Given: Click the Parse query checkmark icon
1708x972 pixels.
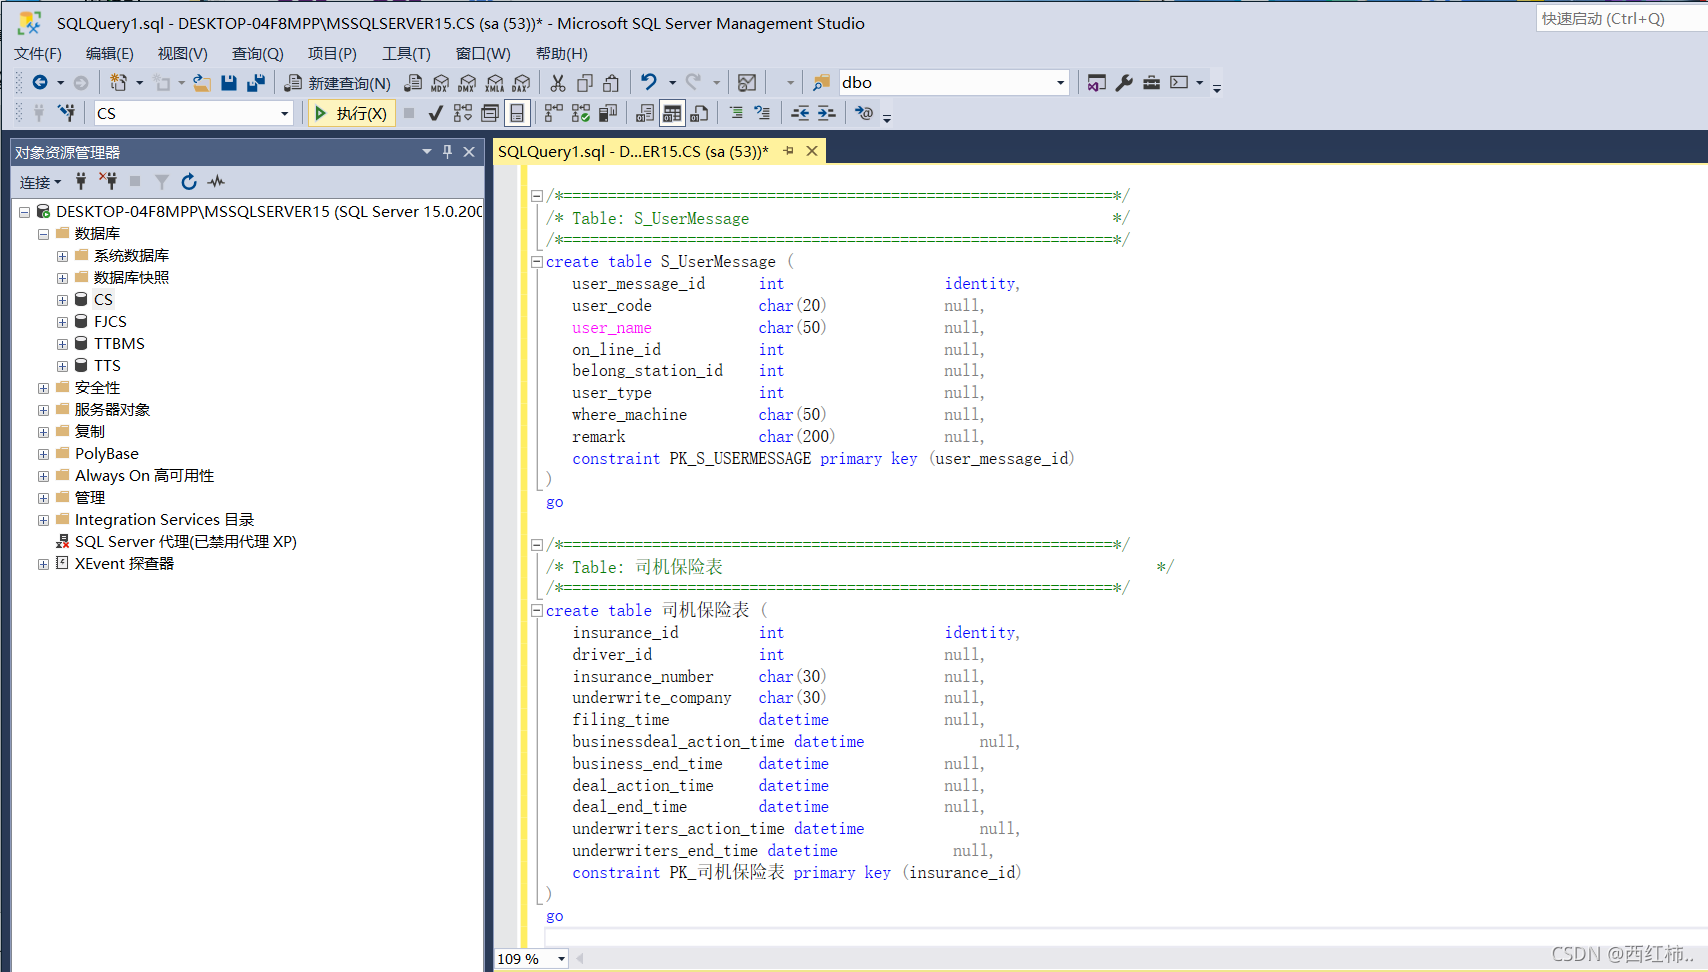Looking at the screenshot, I should point(435,114).
